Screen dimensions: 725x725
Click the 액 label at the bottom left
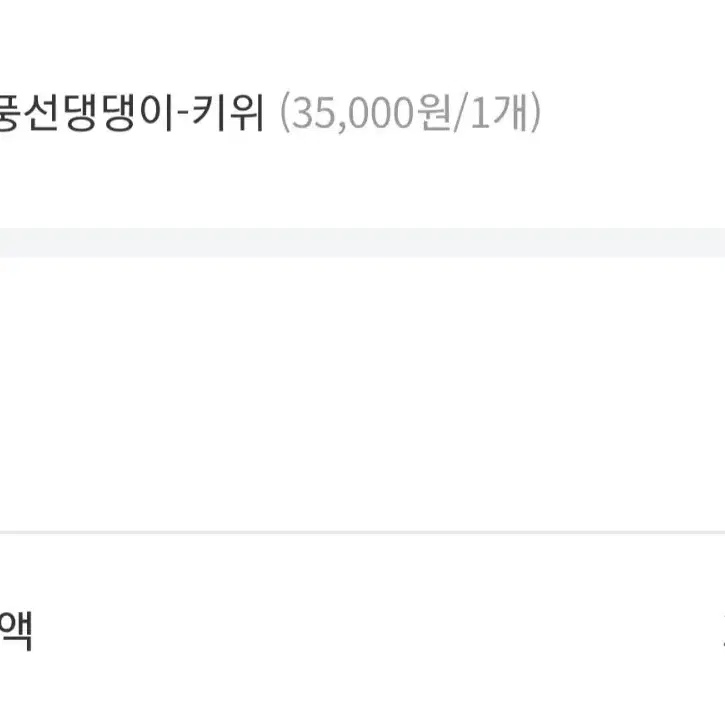[16, 631]
